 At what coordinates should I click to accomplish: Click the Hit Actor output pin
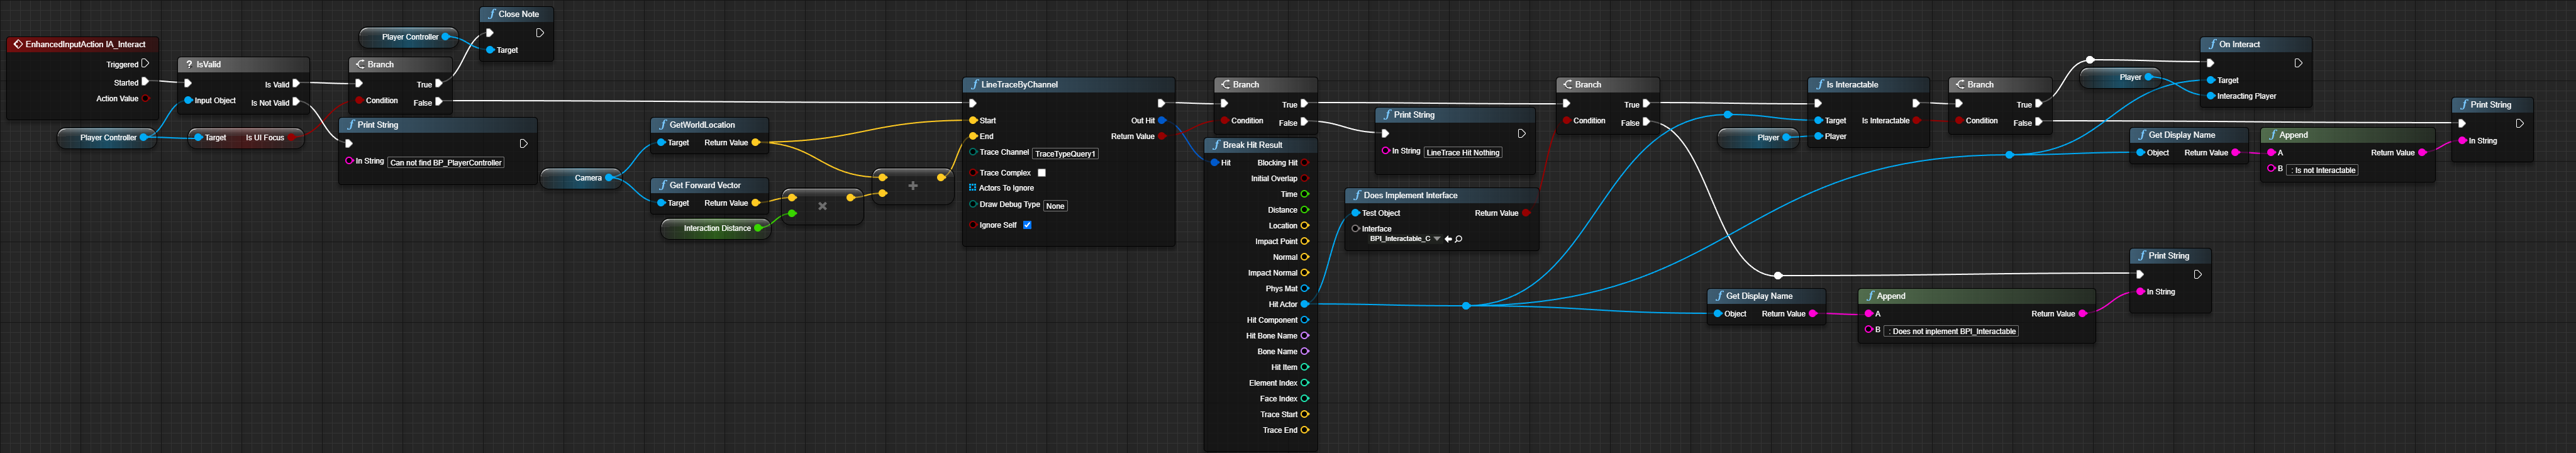[1304, 304]
